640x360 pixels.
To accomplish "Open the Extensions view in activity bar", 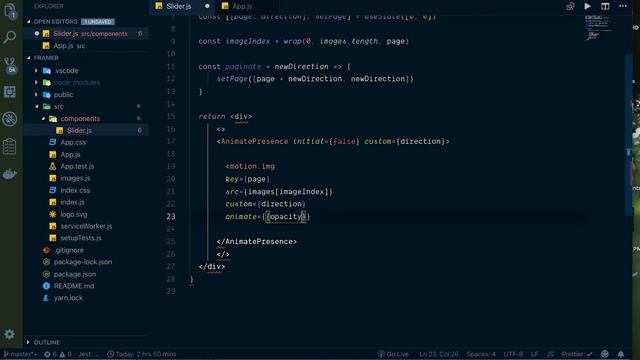I will [x=9, y=92].
